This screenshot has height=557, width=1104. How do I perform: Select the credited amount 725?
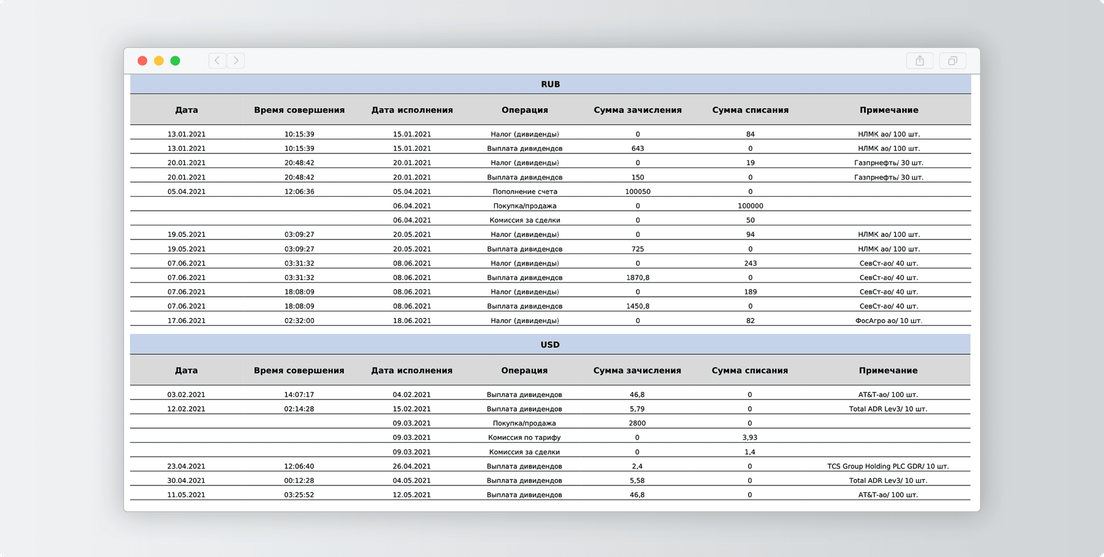[638, 249]
